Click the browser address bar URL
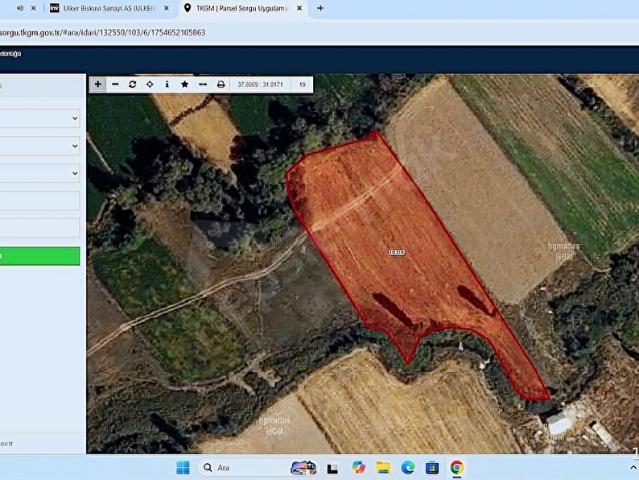This screenshot has height=480, width=639. point(102,33)
